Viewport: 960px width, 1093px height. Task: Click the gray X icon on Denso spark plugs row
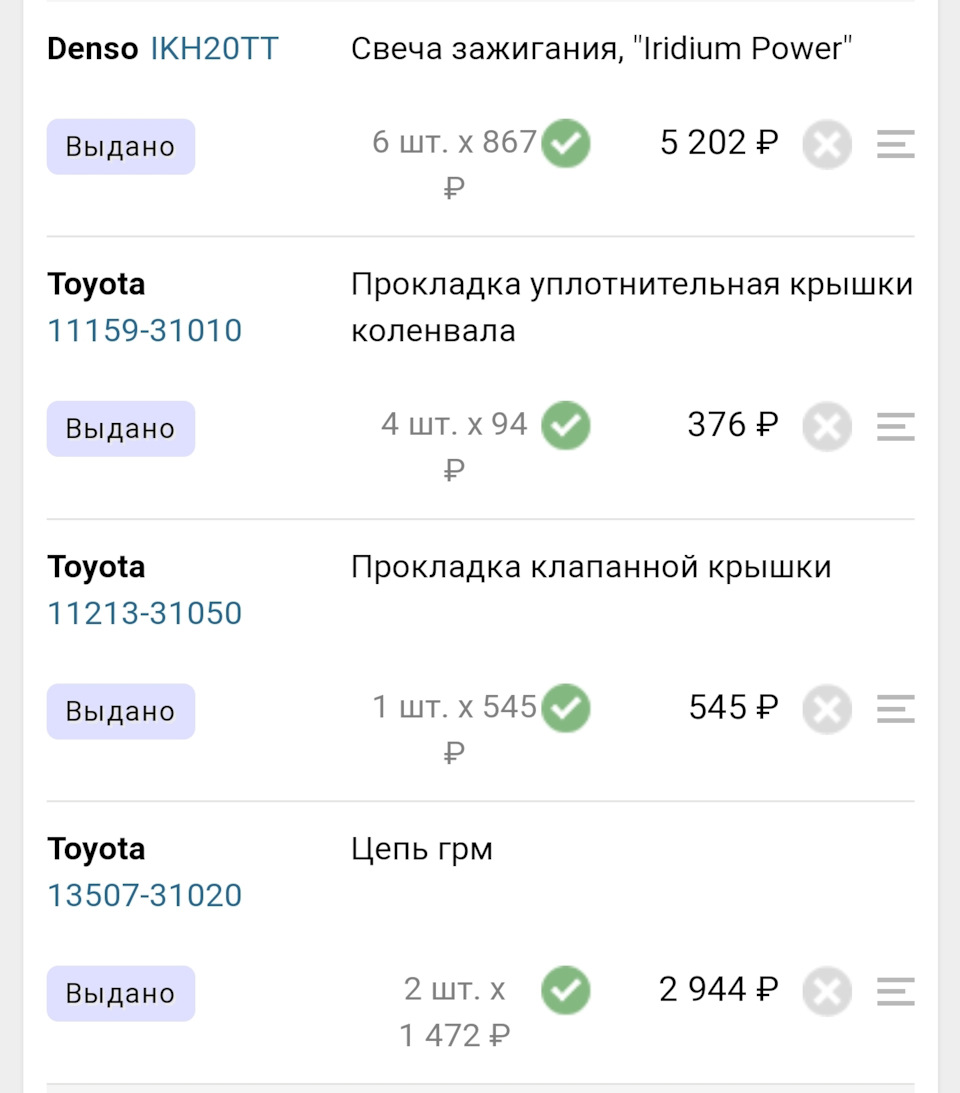pyautogui.click(x=827, y=144)
